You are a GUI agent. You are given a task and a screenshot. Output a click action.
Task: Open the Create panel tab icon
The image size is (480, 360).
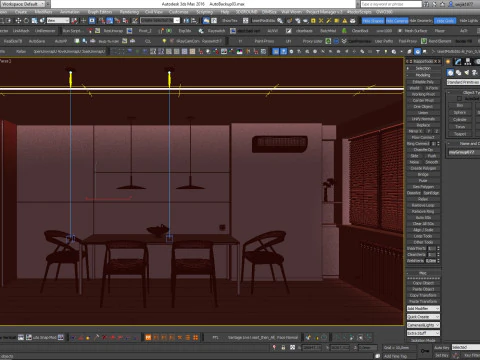[x=448, y=62]
